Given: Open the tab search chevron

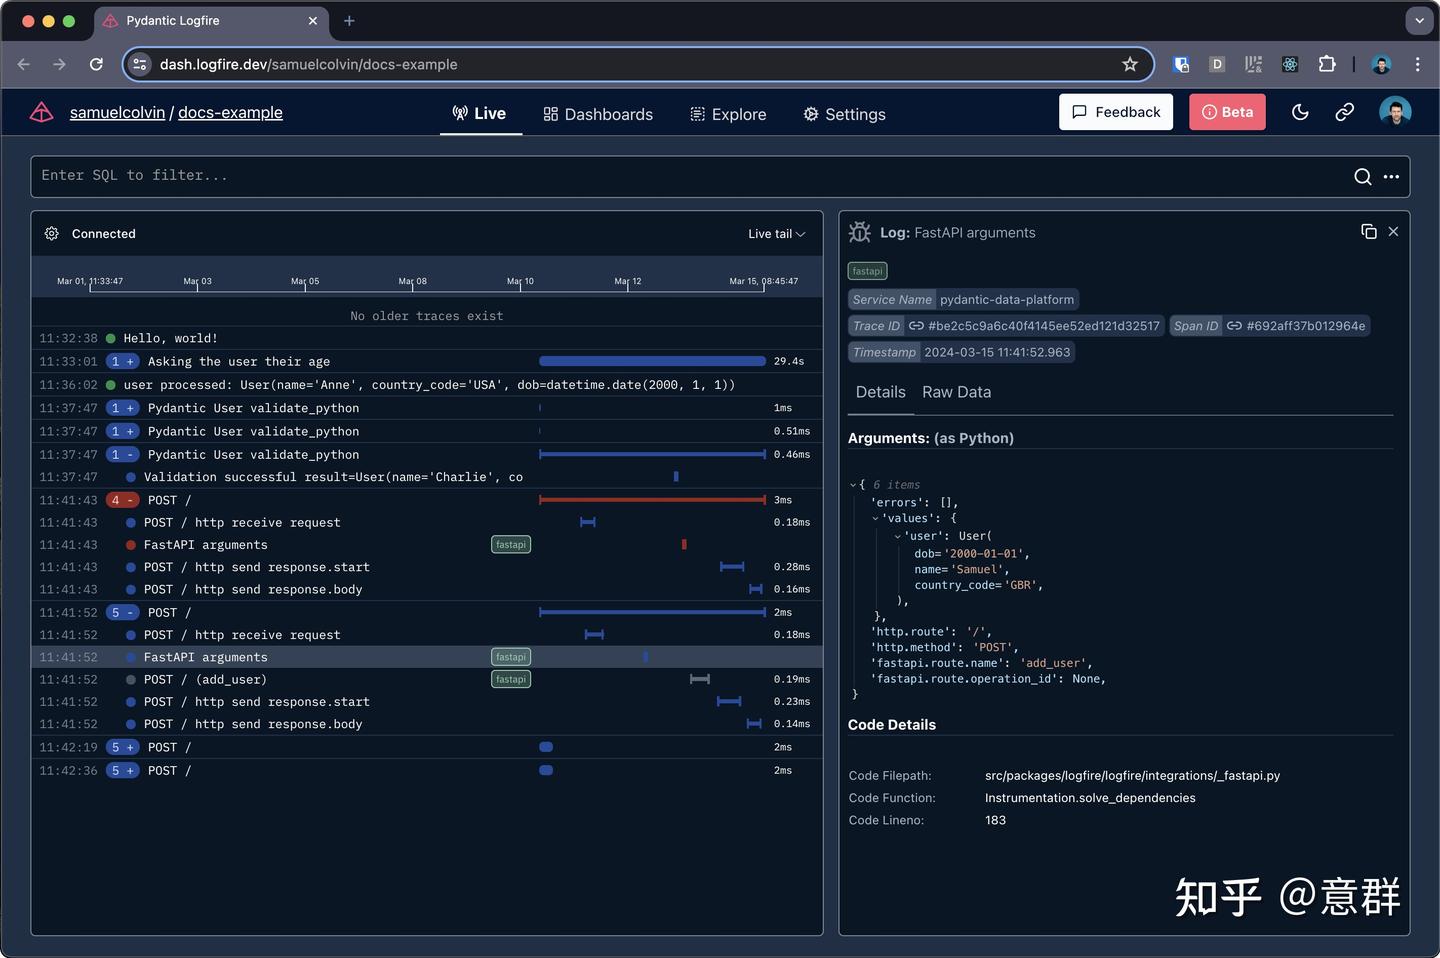Looking at the screenshot, I should pyautogui.click(x=1419, y=21).
